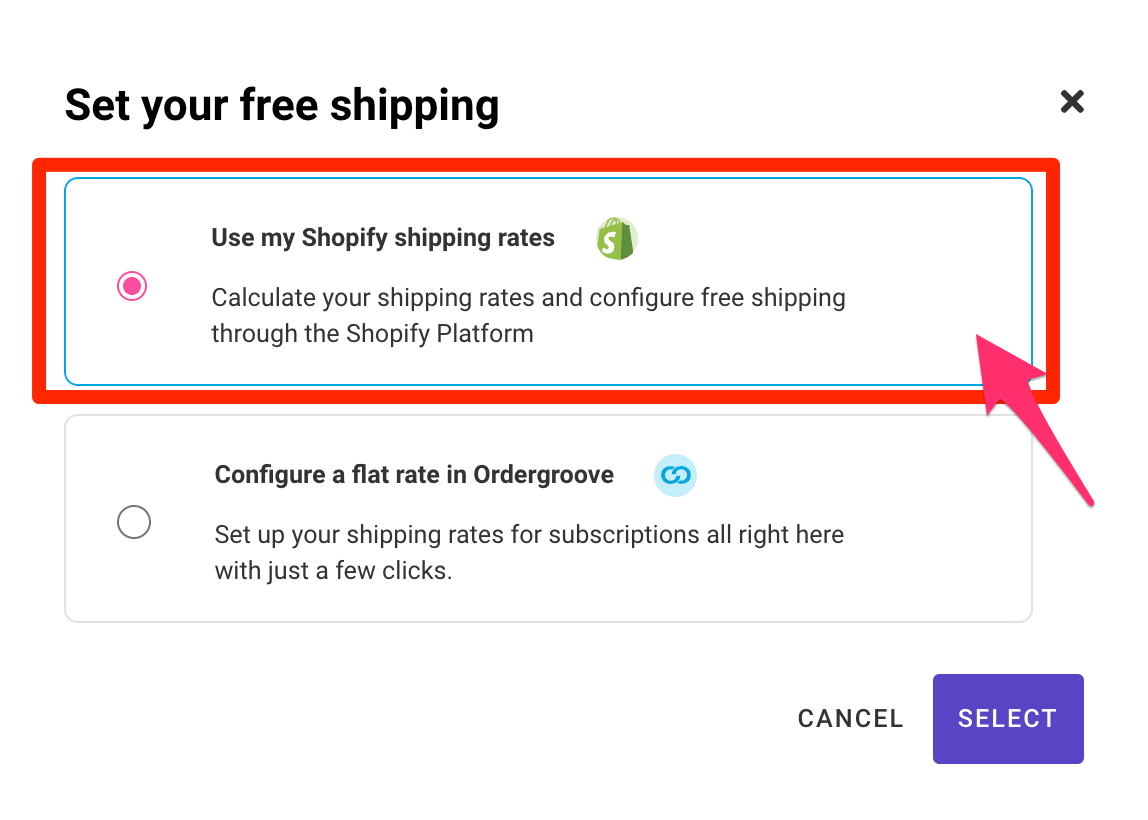The width and height of the screenshot is (1148, 820).
Task: Confirm with the purple Select button
Action: click(1007, 718)
